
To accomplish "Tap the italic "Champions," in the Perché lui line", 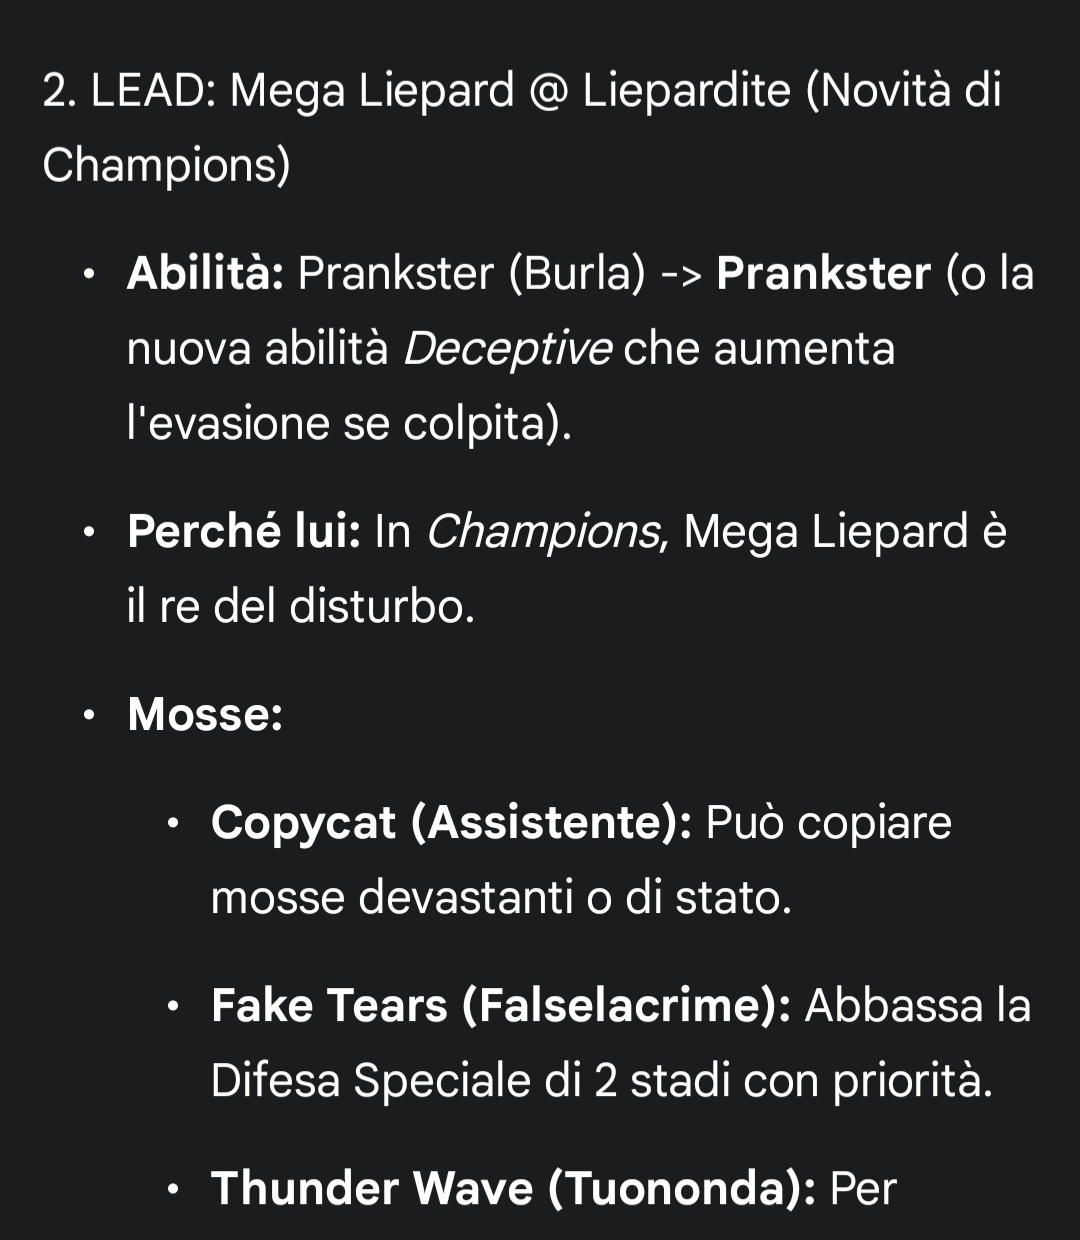I will click(x=548, y=532).
